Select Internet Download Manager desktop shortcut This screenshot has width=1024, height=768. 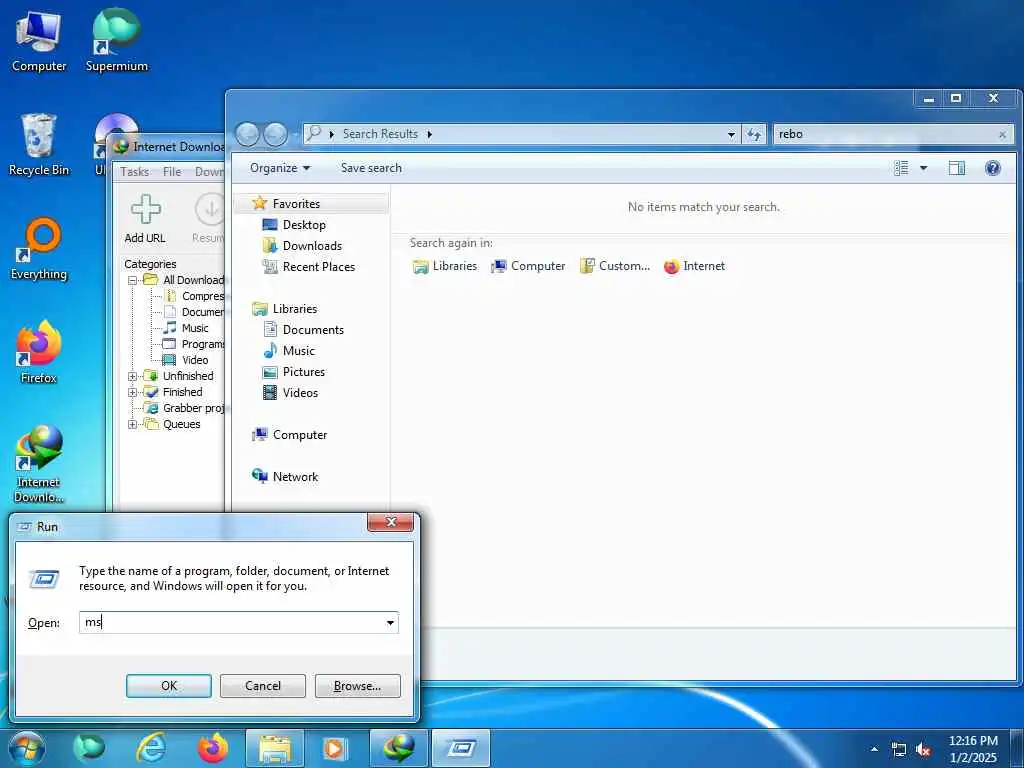click(x=39, y=463)
